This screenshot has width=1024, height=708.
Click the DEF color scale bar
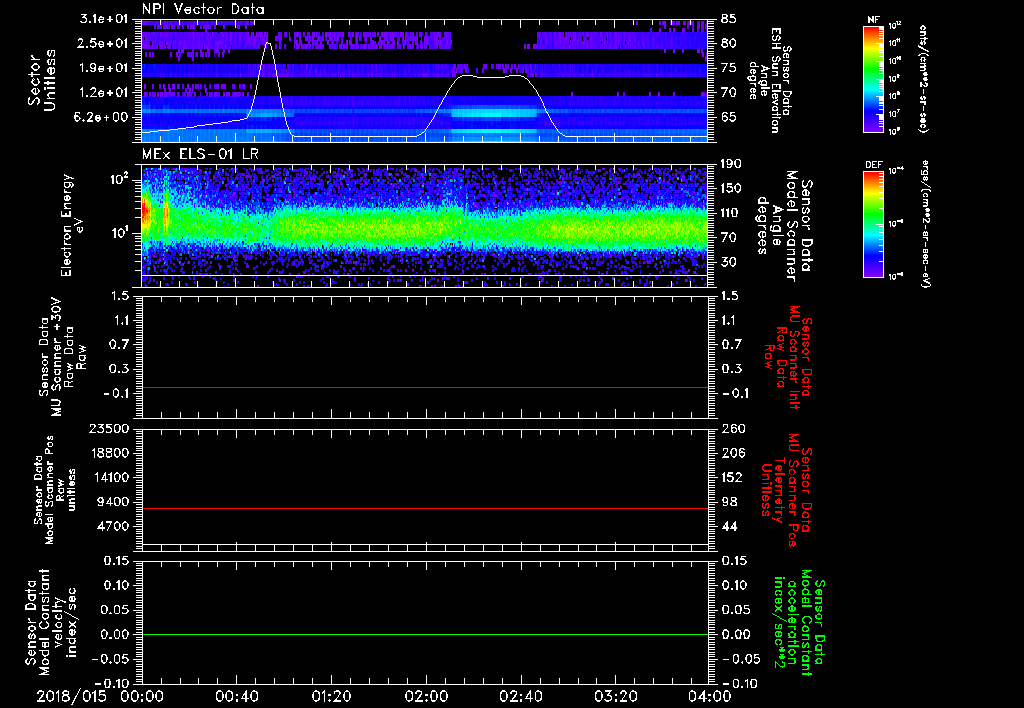click(873, 224)
